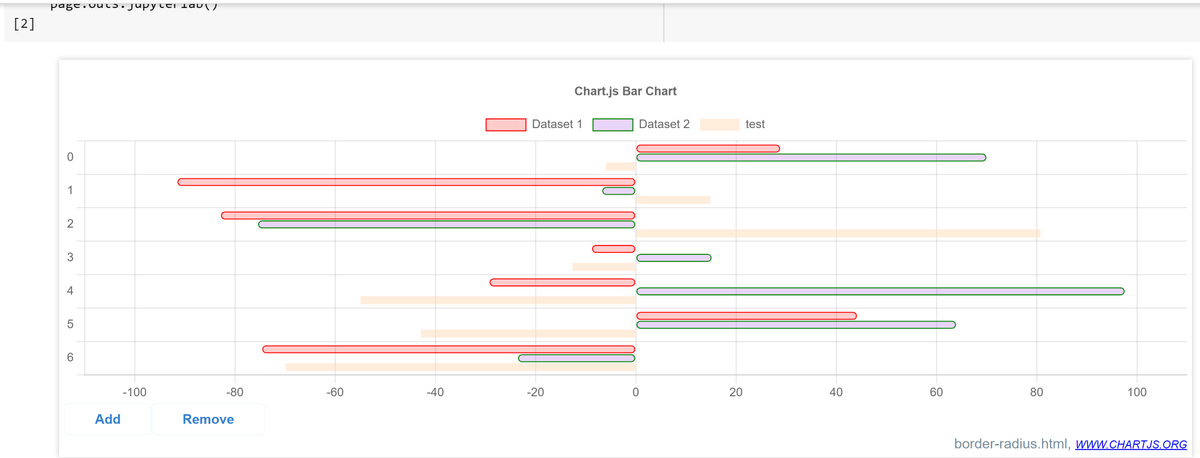Click the Dataset 2 bar in row 5
Image resolution: width=1200 pixels, height=458 pixels.
pyautogui.click(x=796, y=324)
